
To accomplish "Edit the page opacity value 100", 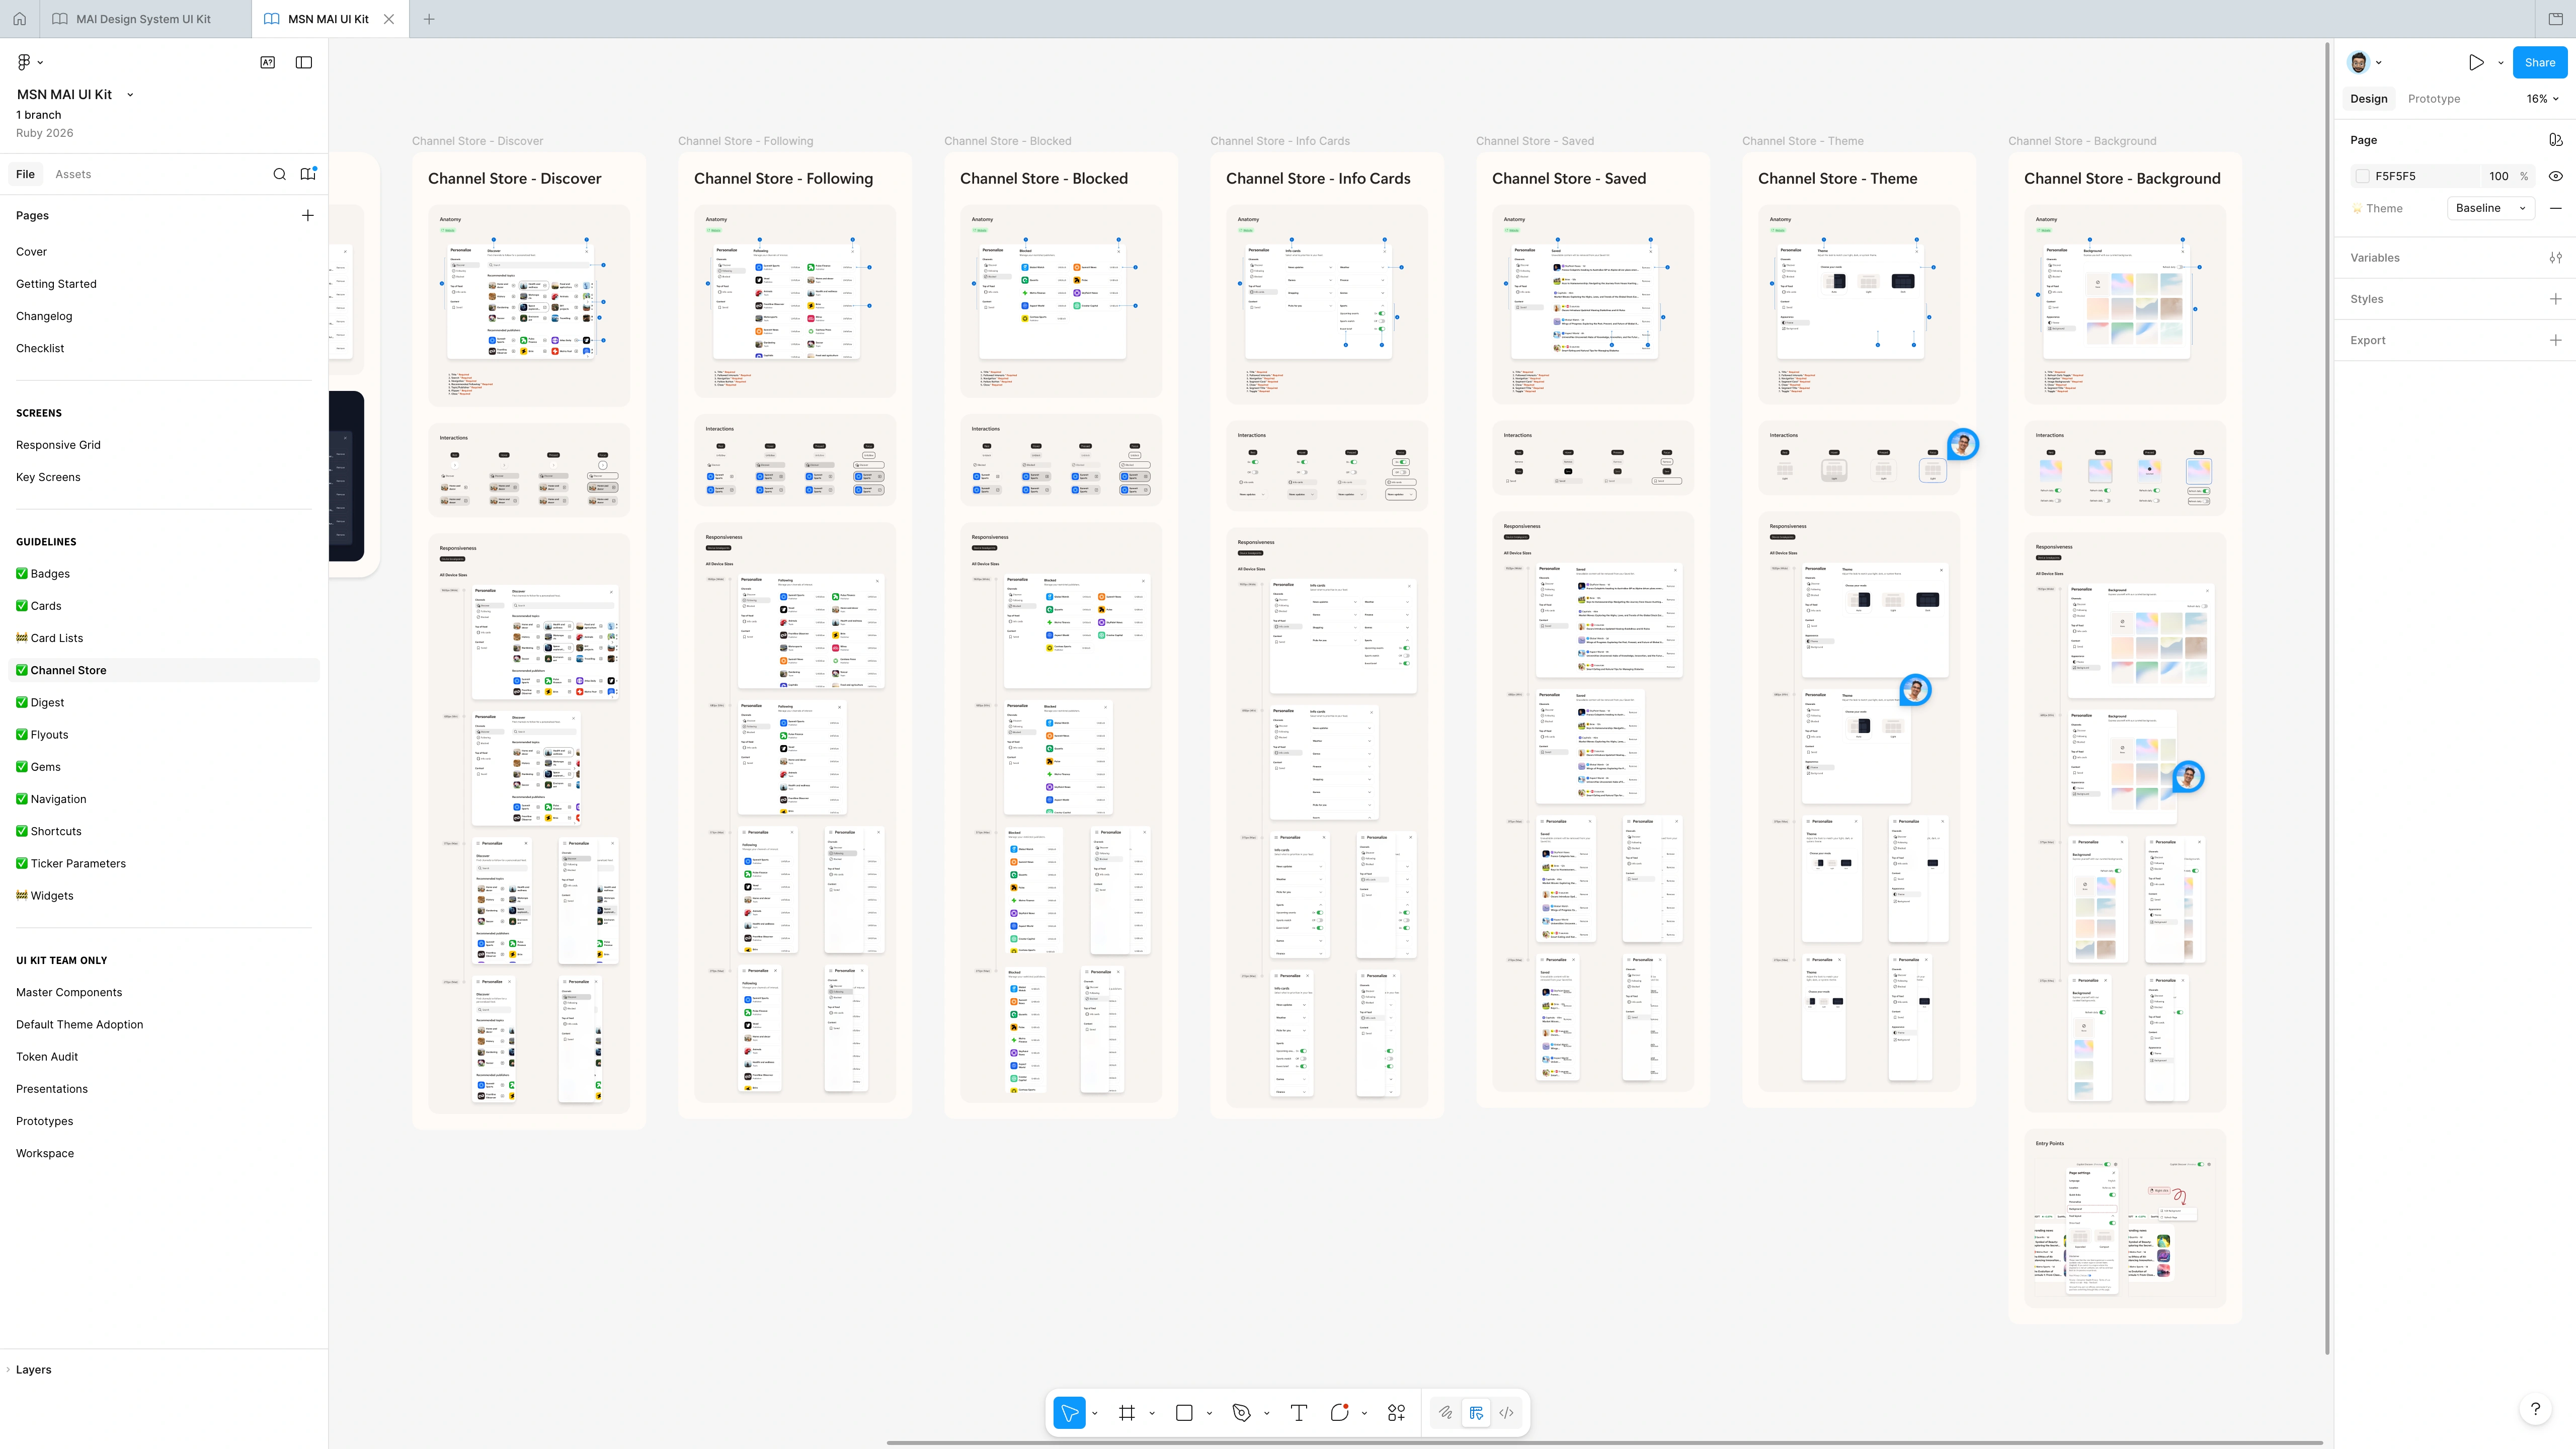I will (x=2498, y=176).
